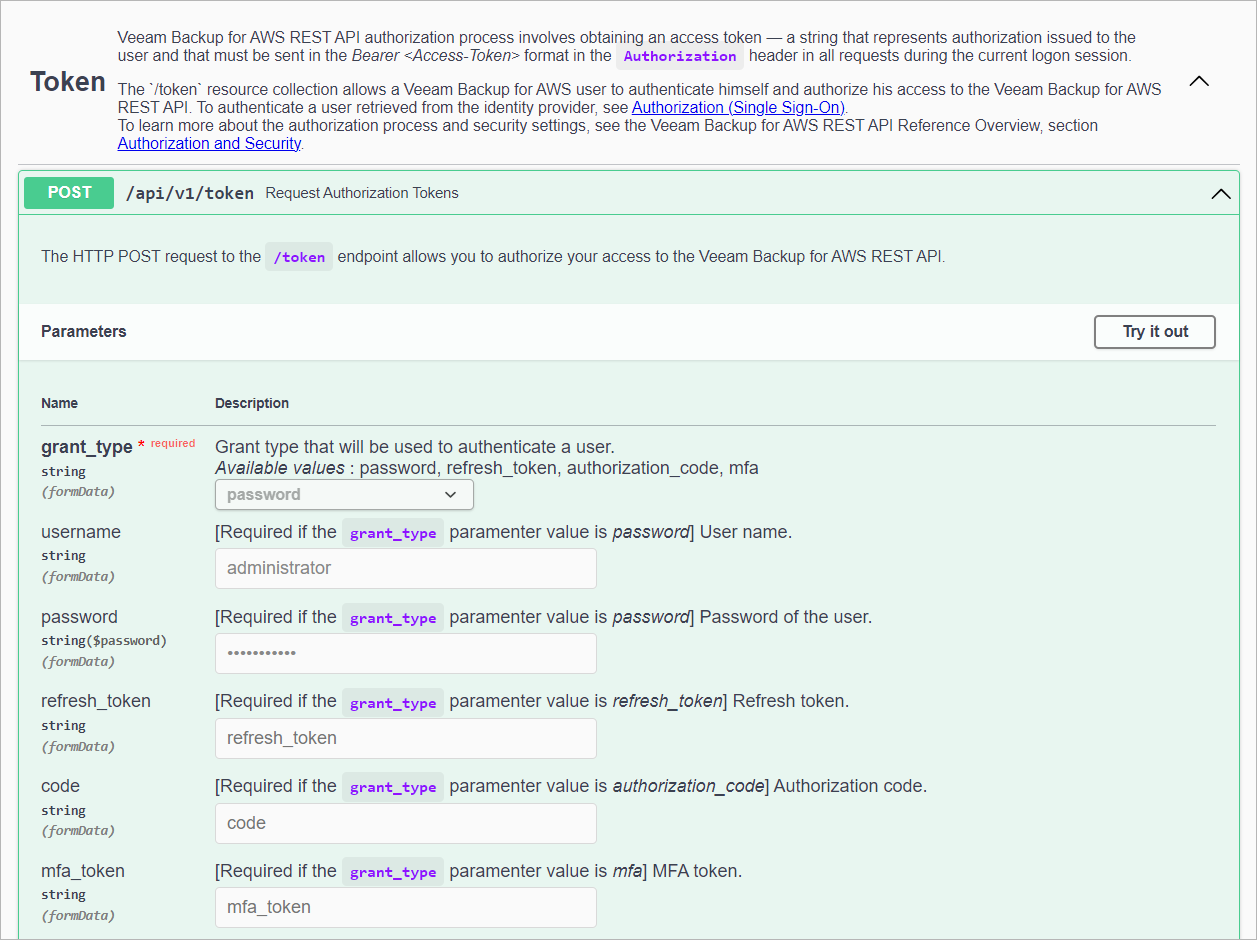Click the mfa_token input field
Screen dimensions: 1257x940
[406, 907]
